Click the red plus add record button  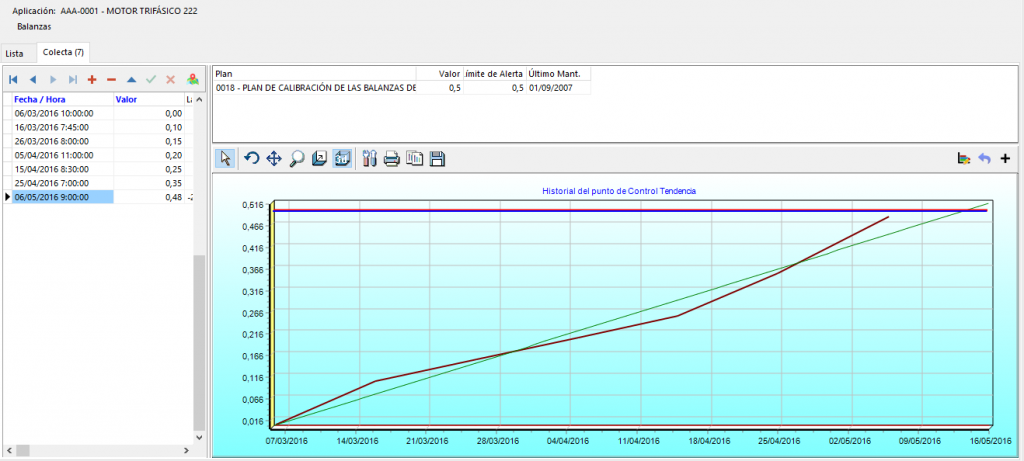(x=92, y=79)
